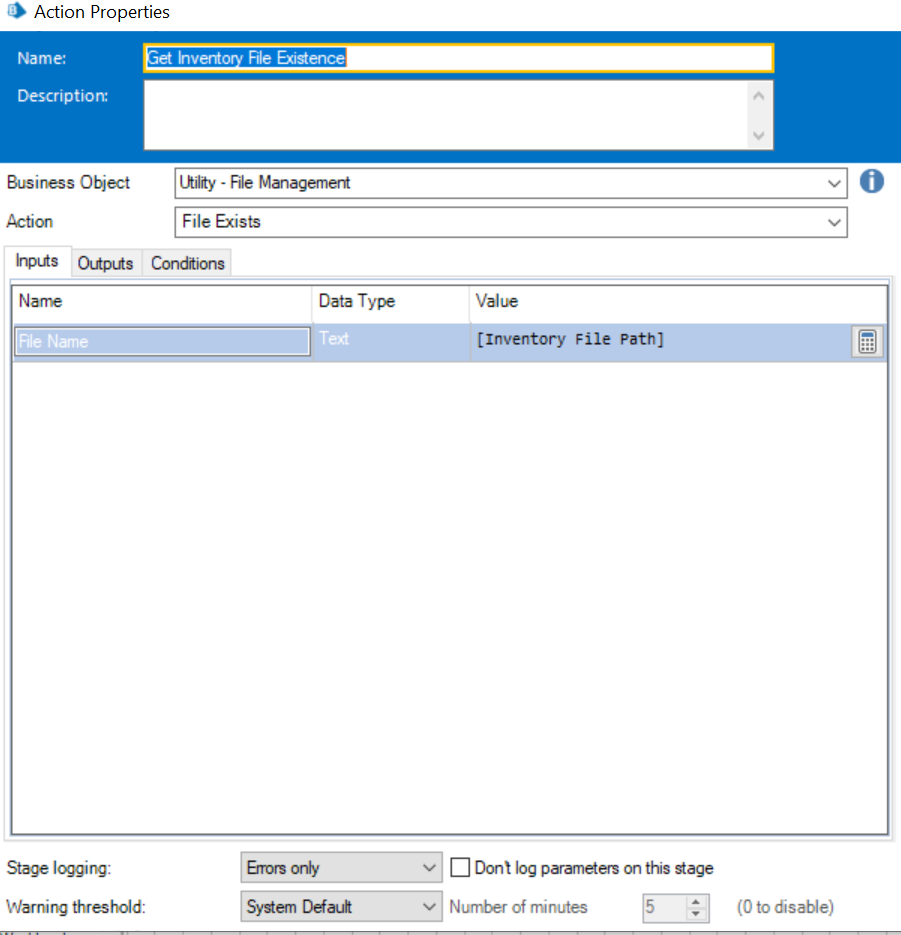Click the Description box scroll up arrow

758,97
